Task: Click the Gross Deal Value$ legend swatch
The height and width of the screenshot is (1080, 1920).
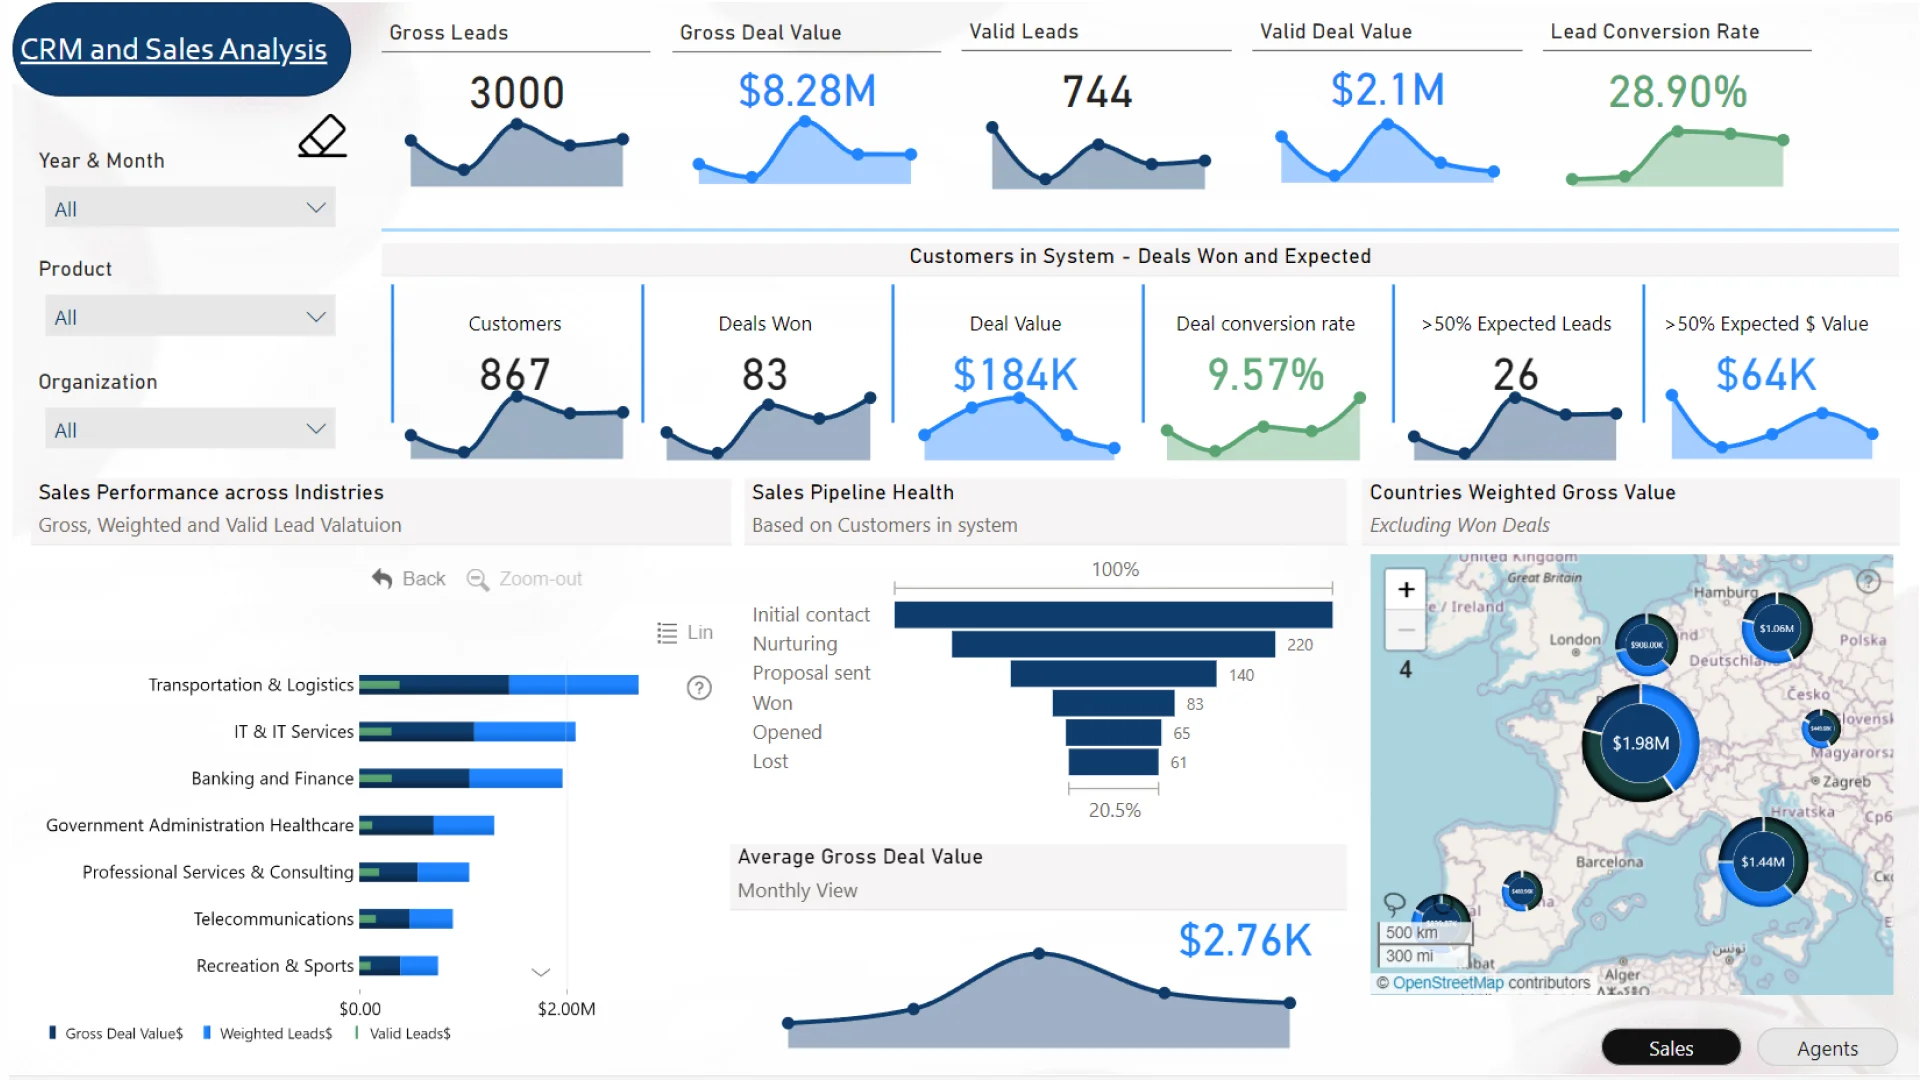Action: pos(52,1033)
